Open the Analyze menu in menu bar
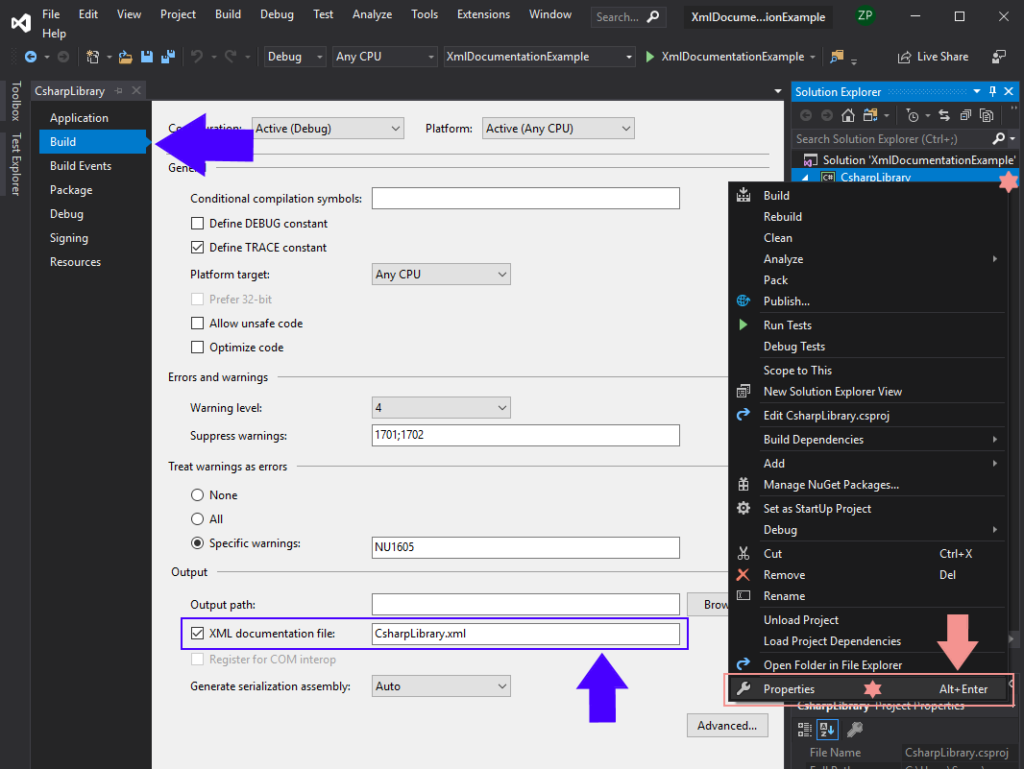The width and height of the screenshot is (1024, 769). [x=372, y=14]
